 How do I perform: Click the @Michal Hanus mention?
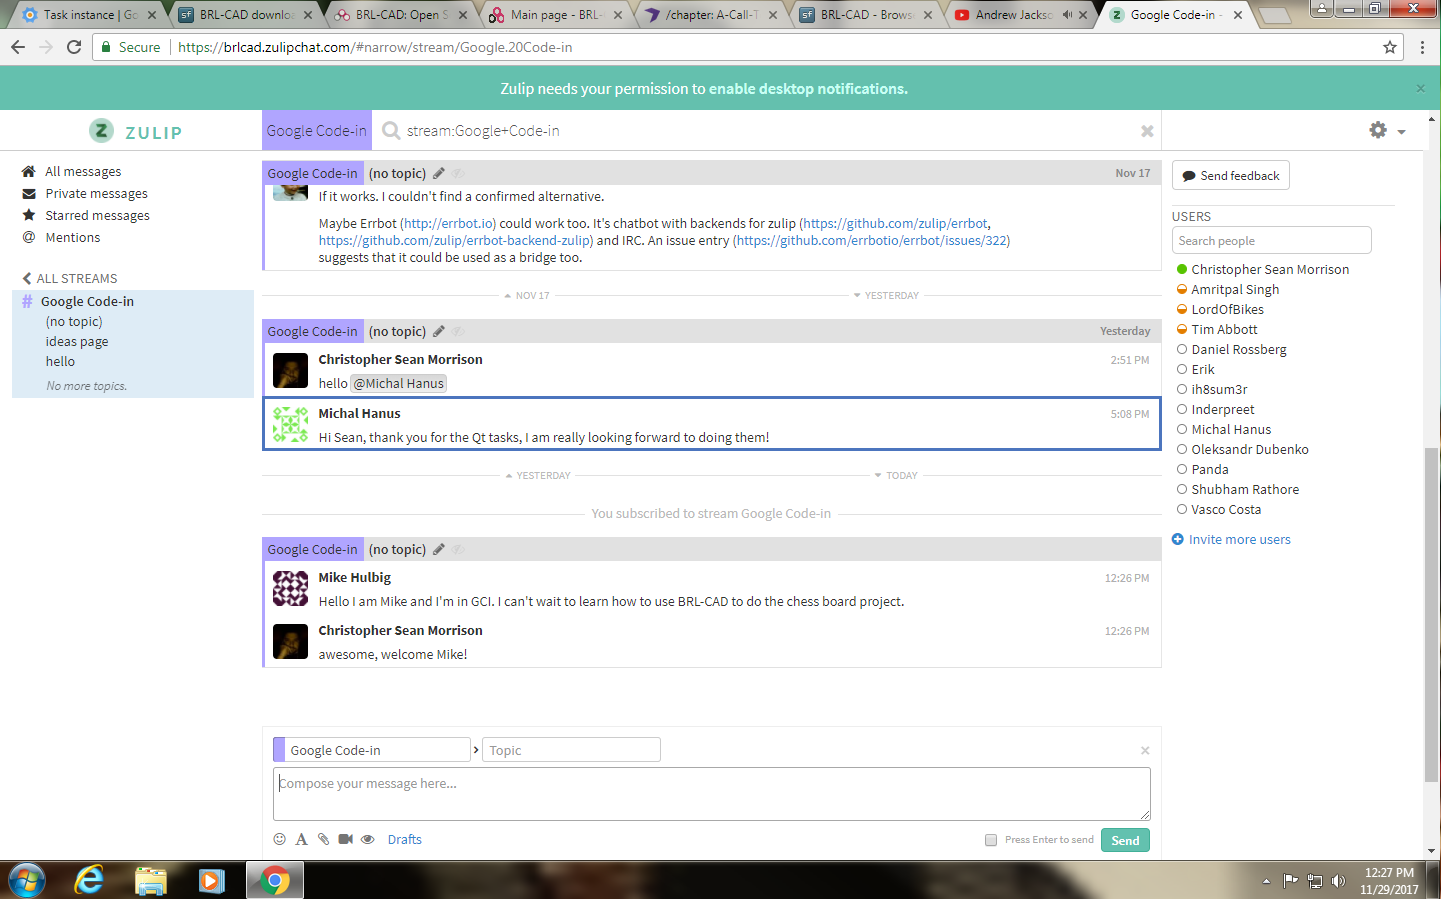pos(399,384)
